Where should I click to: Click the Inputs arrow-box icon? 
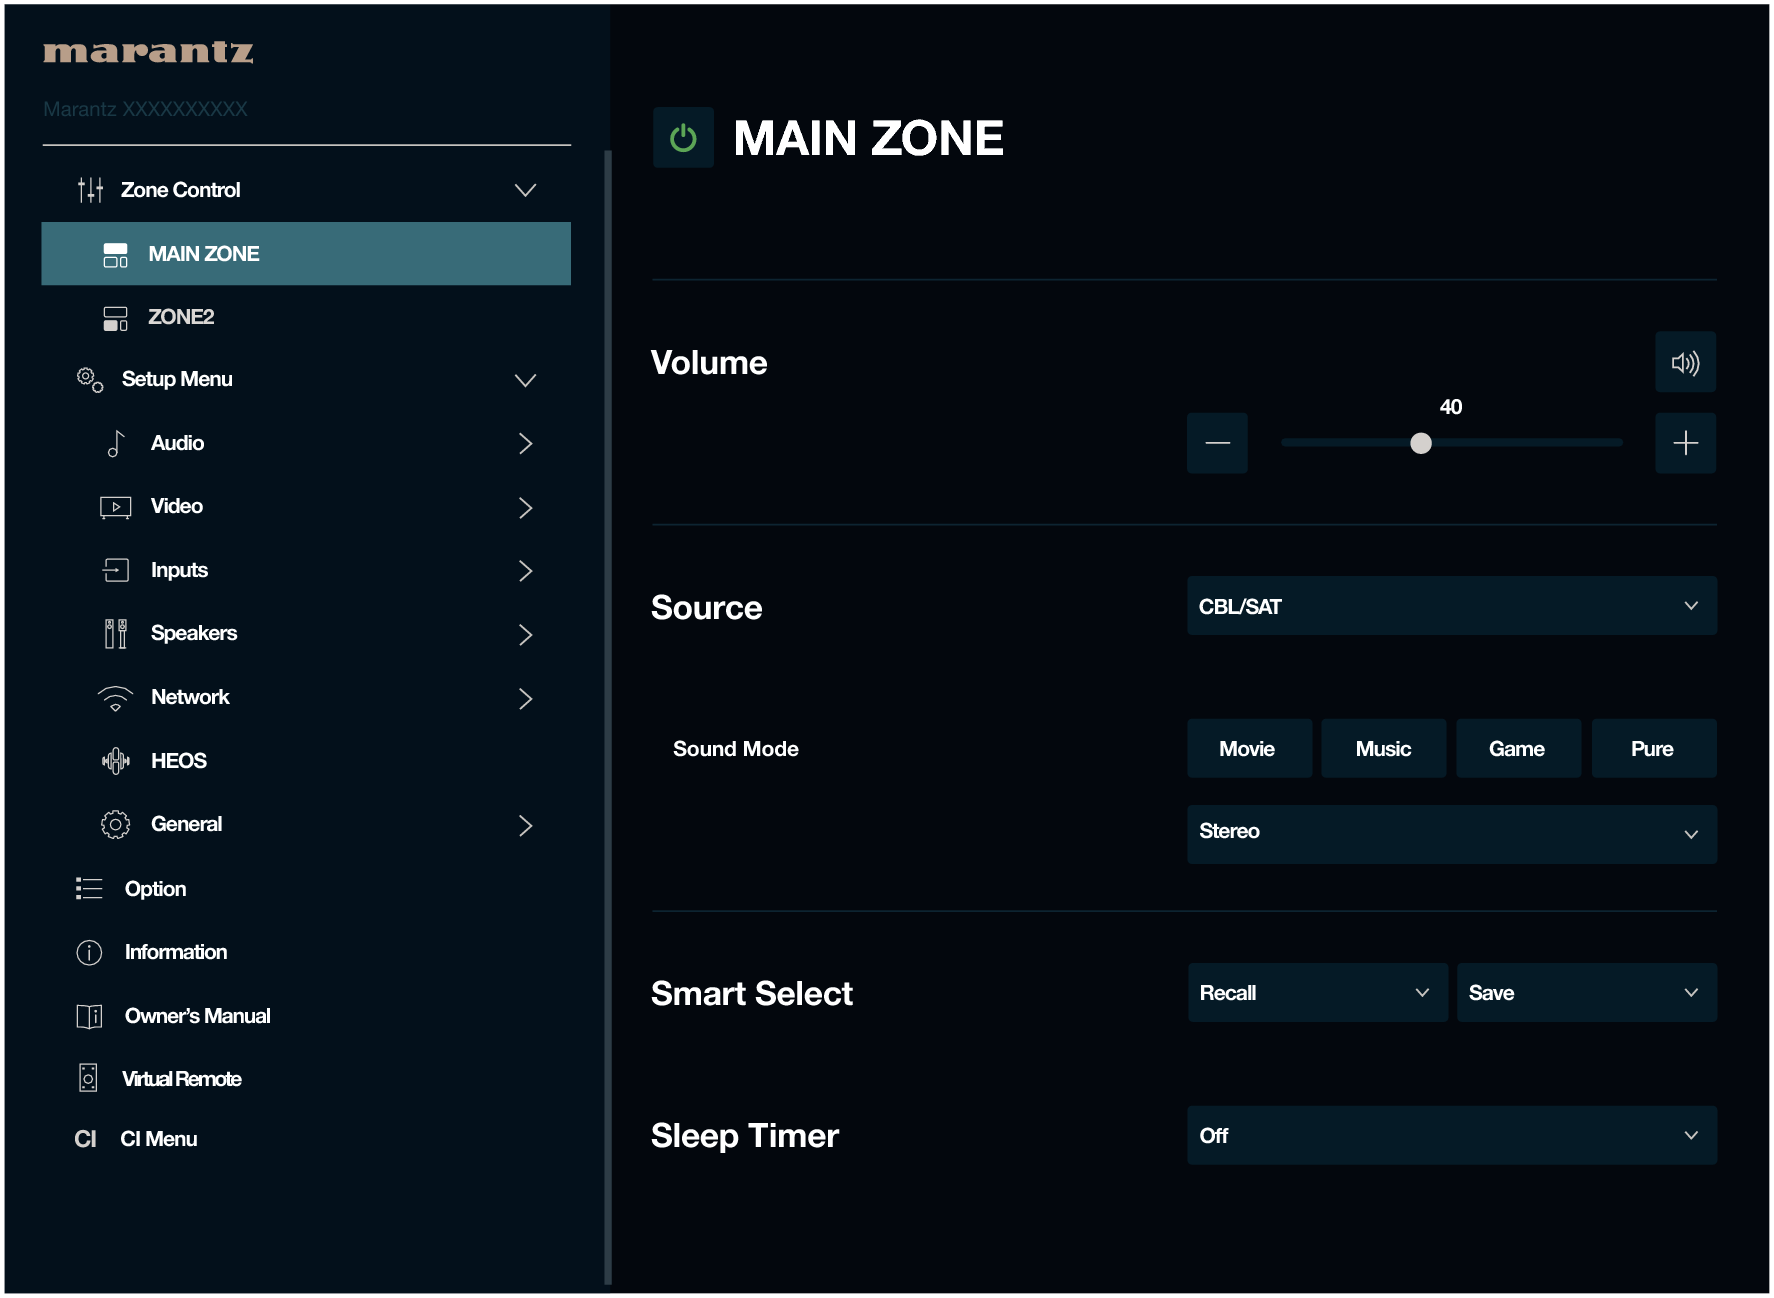click(x=116, y=570)
